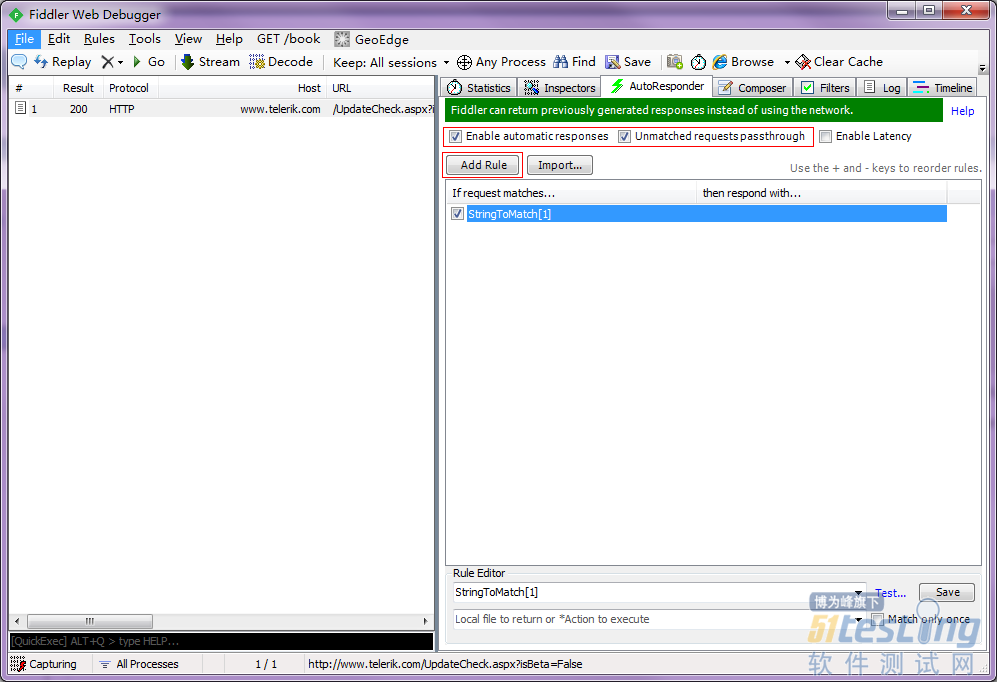Click the comment speech bubble icon
This screenshot has height=682, width=997.
pos(19,62)
